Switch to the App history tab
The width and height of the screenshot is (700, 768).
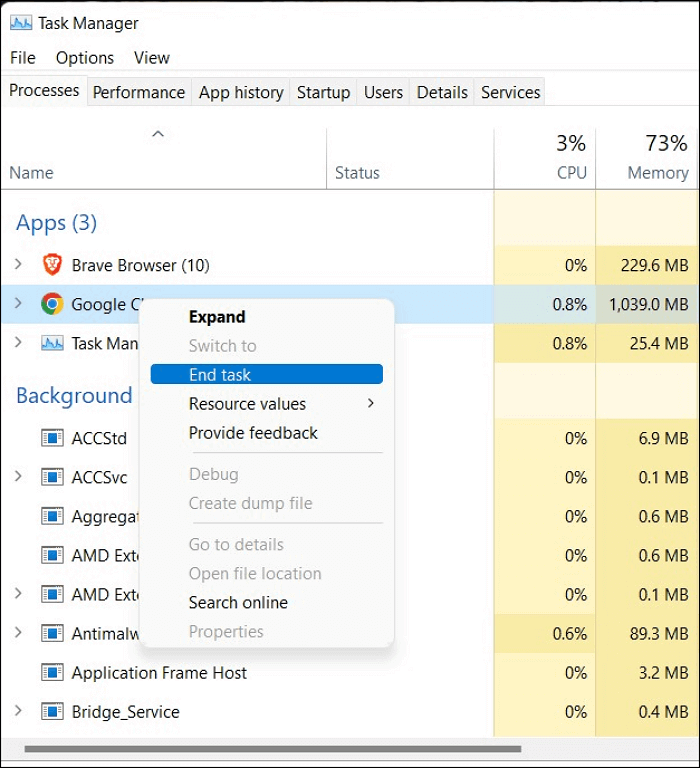click(241, 92)
